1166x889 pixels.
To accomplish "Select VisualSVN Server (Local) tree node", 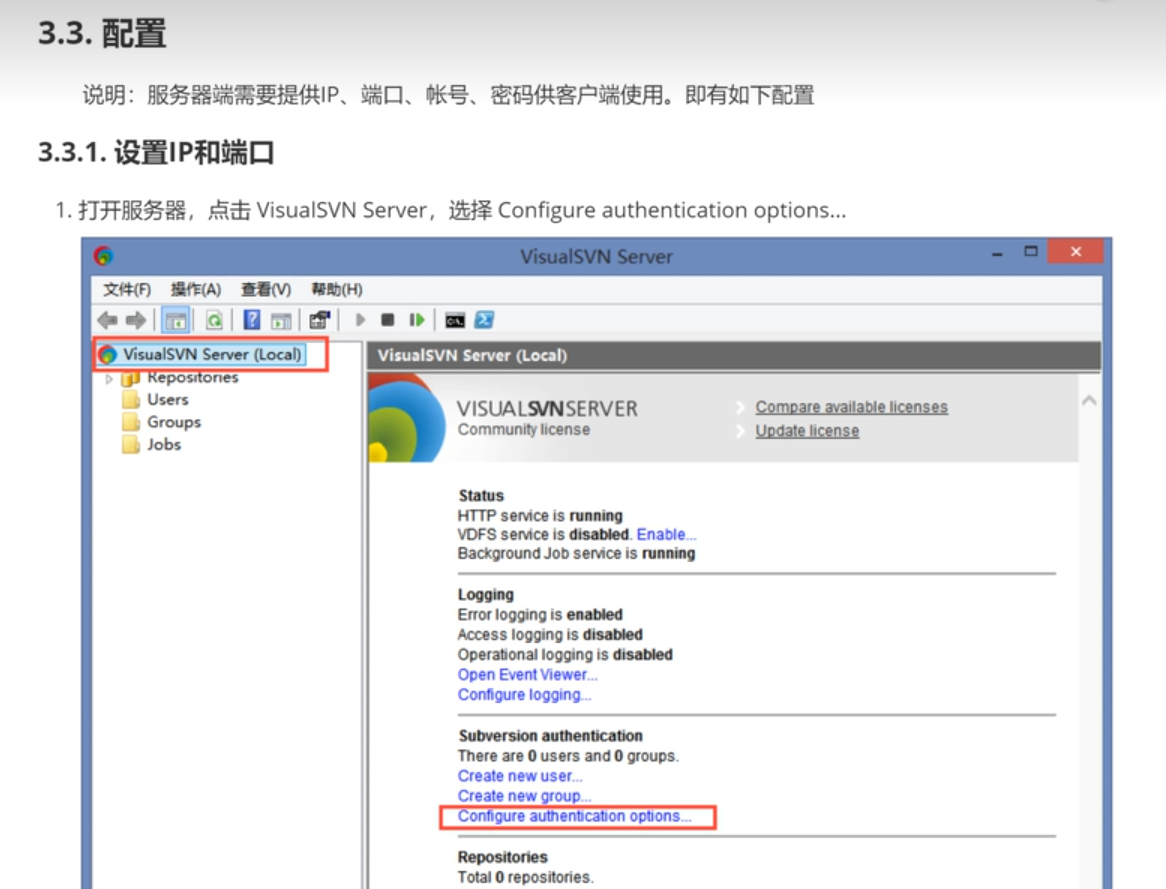I will coord(213,355).
